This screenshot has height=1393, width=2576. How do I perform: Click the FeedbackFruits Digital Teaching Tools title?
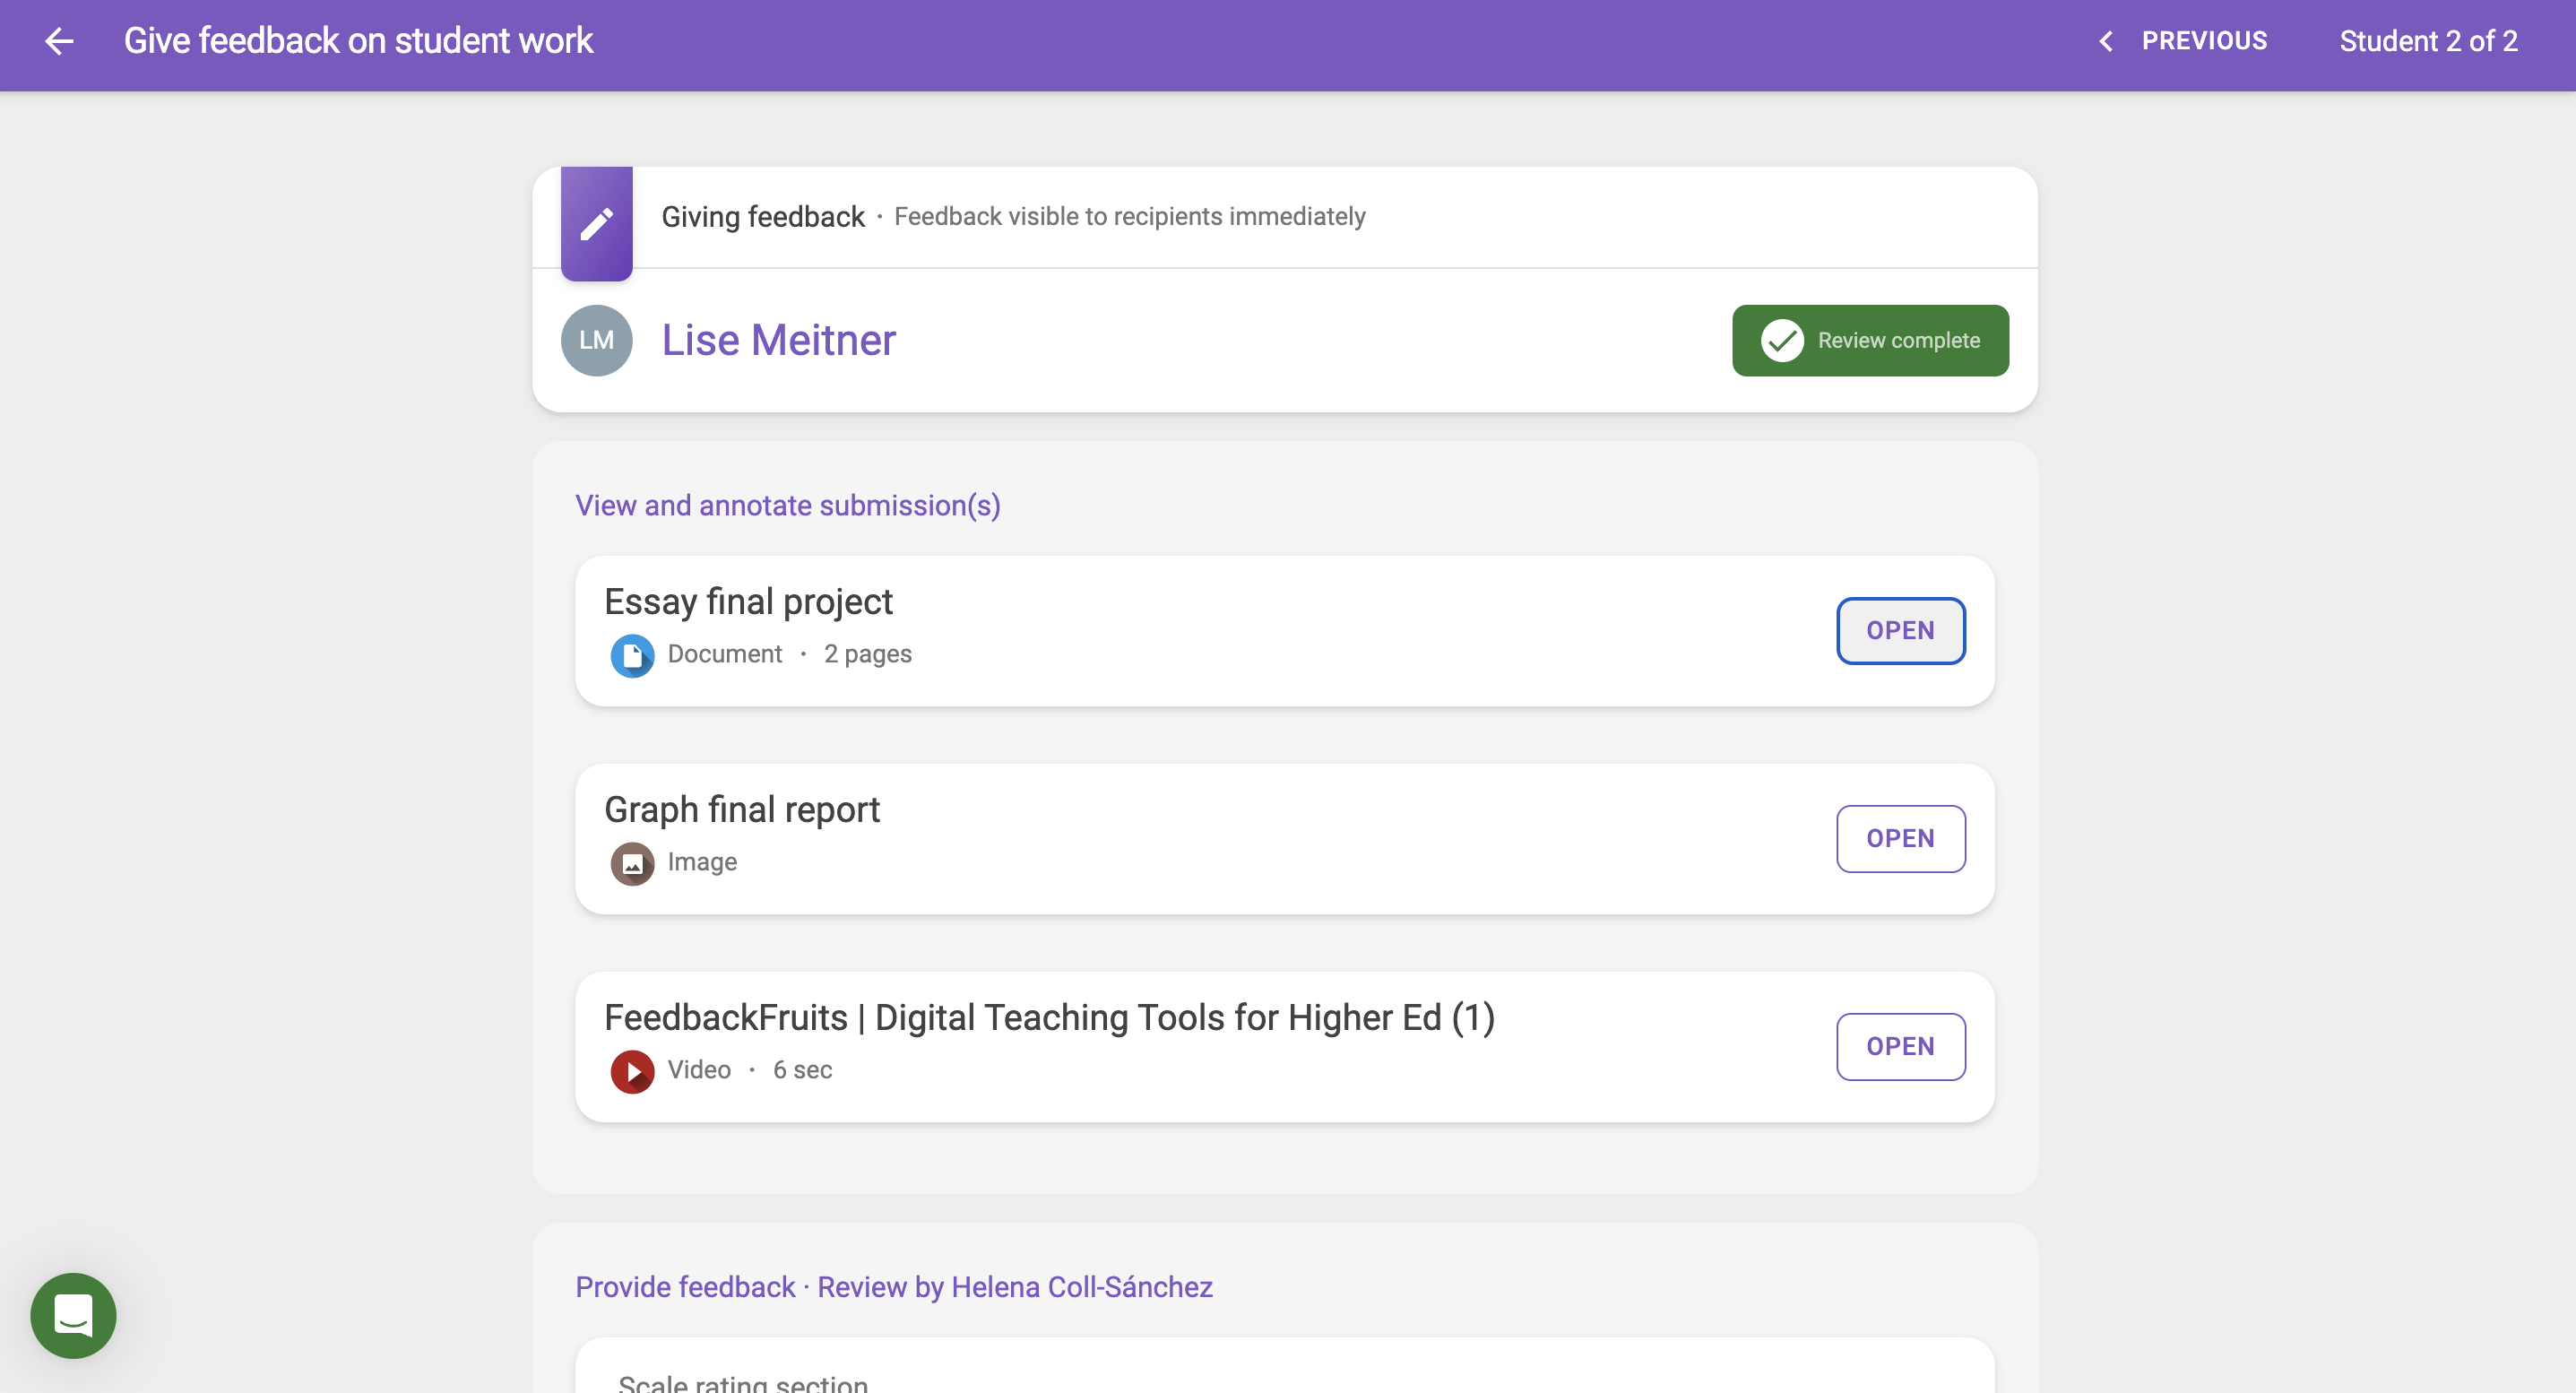click(1050, 1018)
